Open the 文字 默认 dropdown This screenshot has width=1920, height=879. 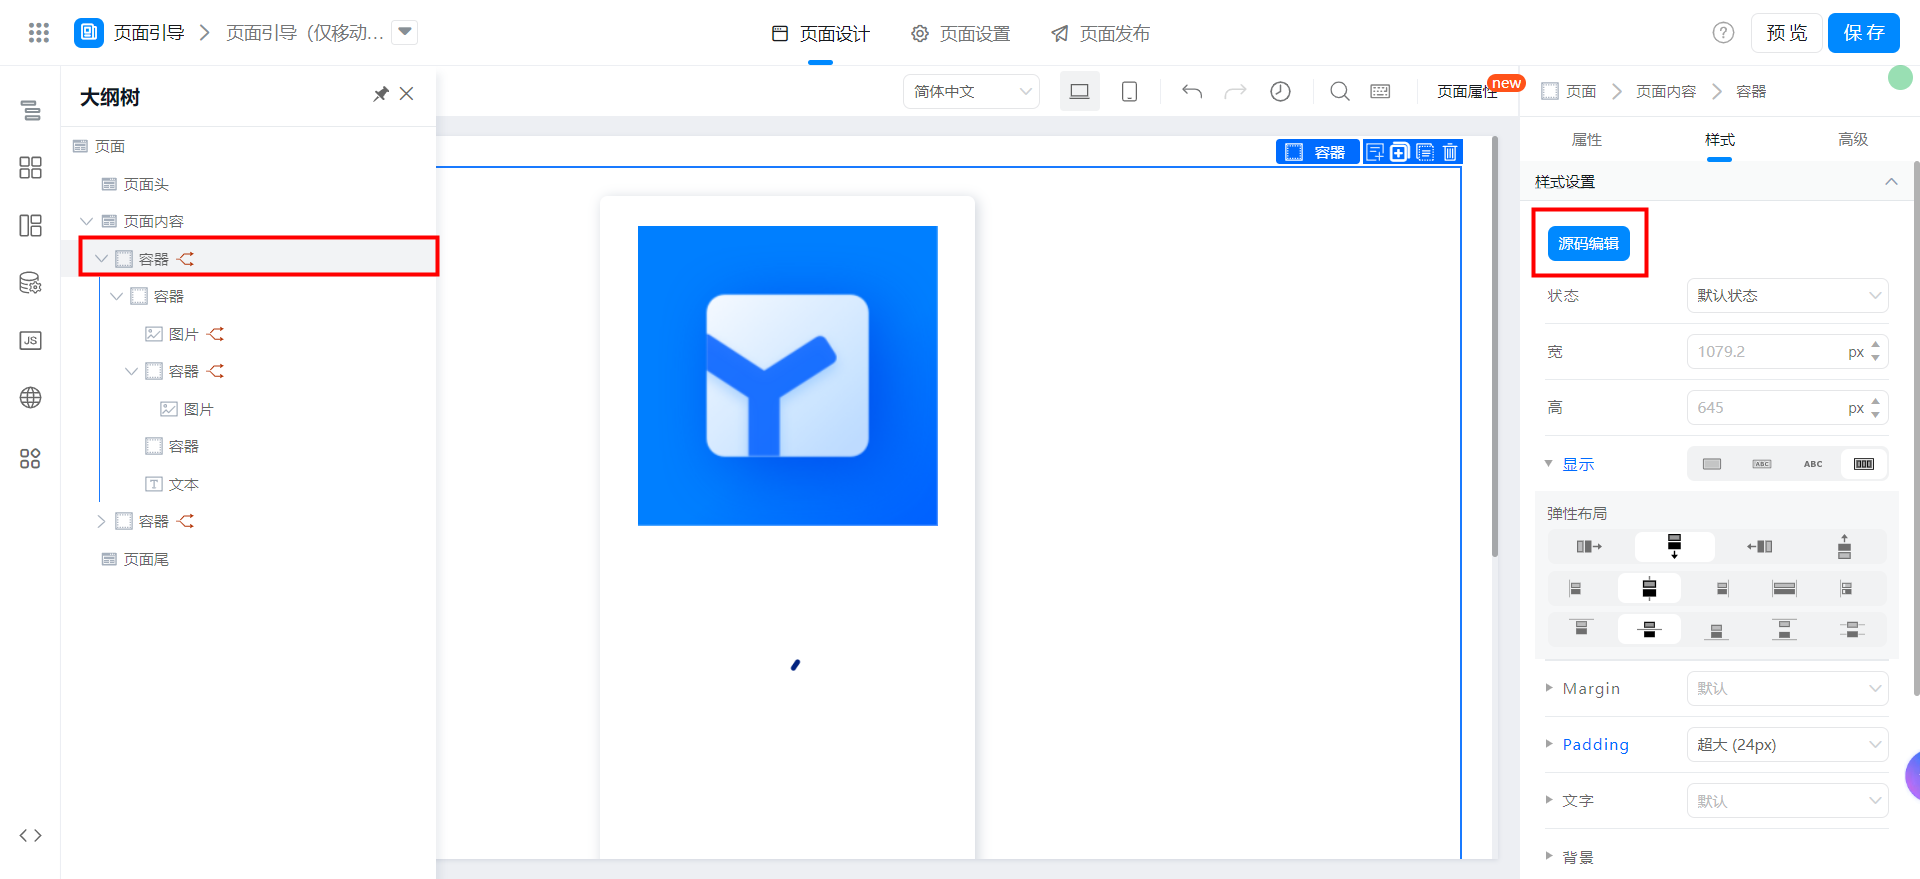click(x=1787, y=801)
